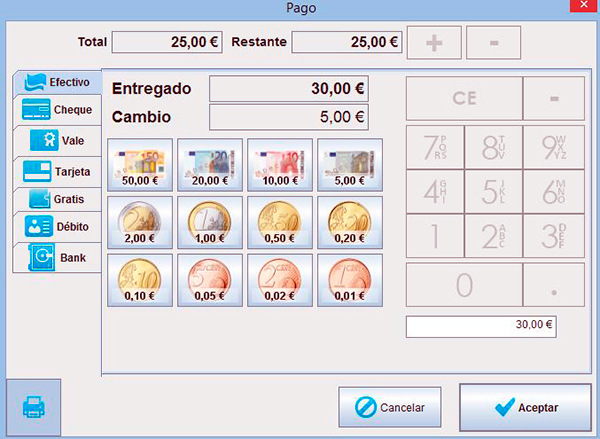Viewport: 600px width, 439px height.
Task: Click the Entregado amount field
Action: tap(289, 89)
